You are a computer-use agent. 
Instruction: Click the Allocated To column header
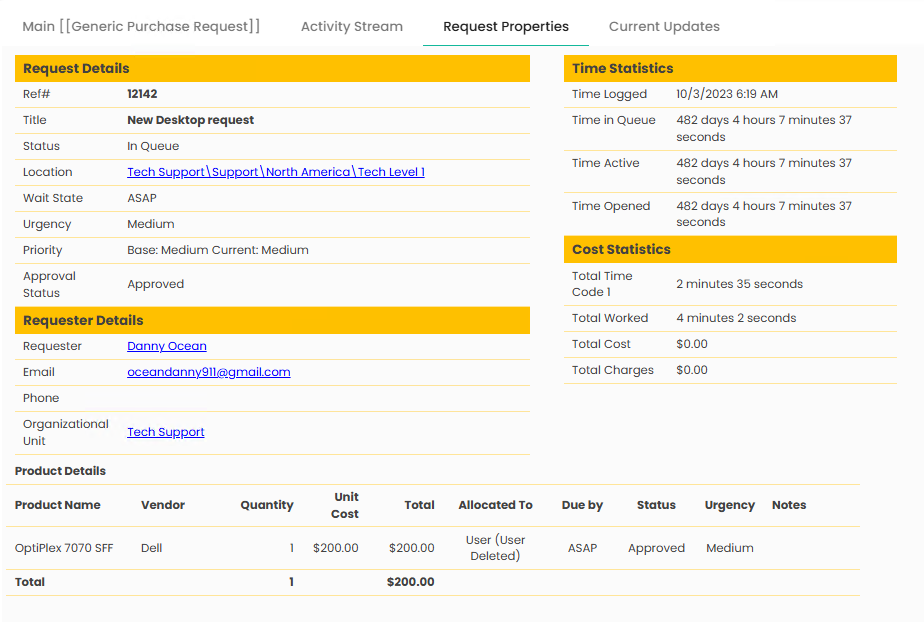pos(495,505)
